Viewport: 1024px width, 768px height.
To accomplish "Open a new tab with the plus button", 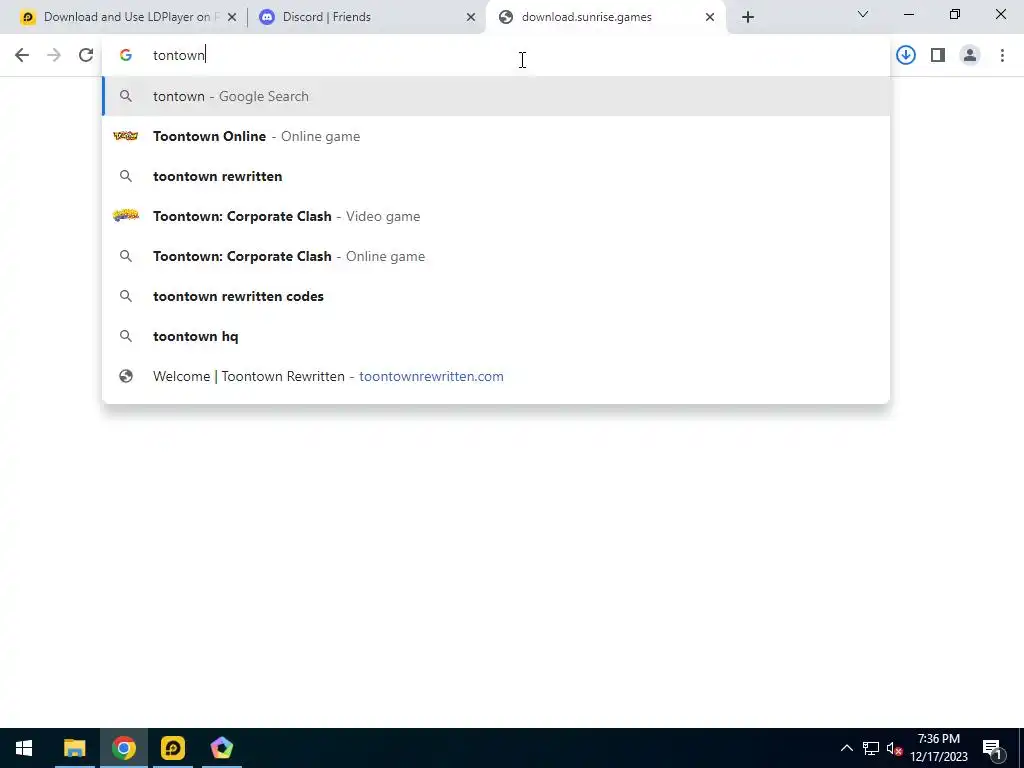I will pyautogui.click(x=748, y=17).
